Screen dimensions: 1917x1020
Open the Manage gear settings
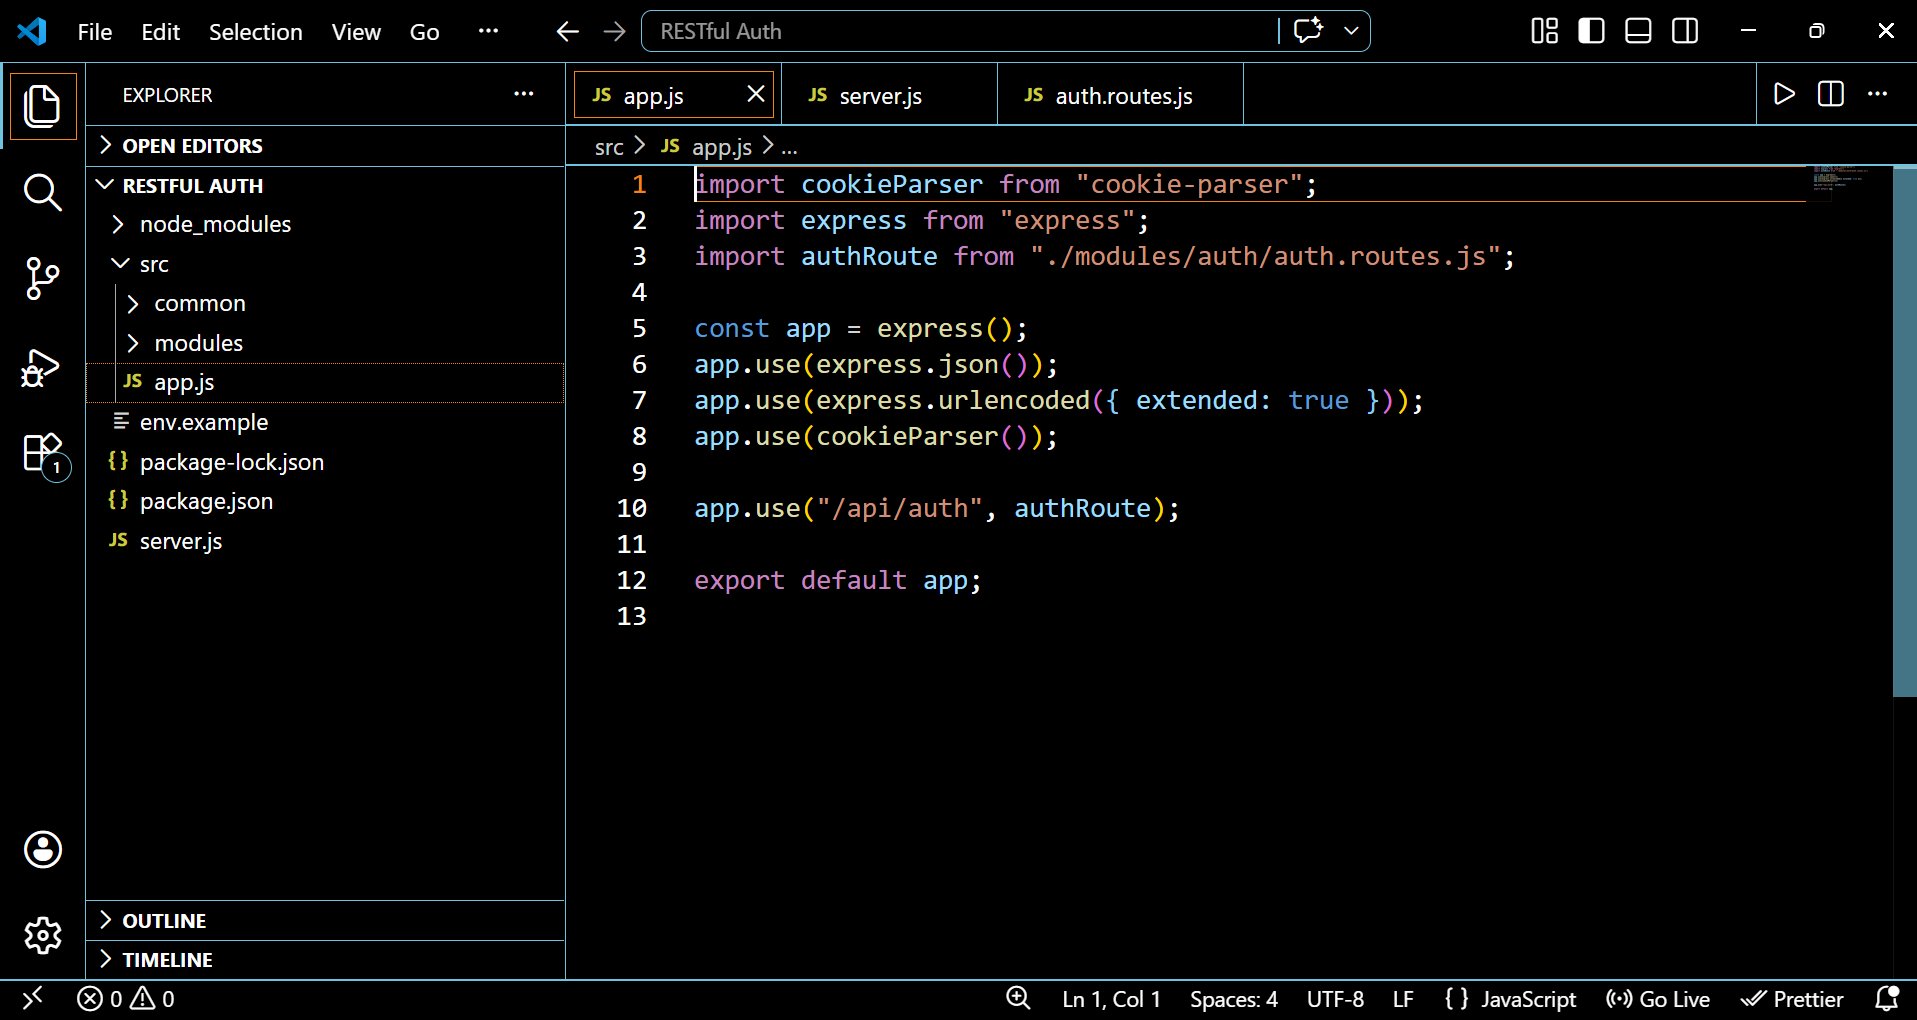point(42,936)
